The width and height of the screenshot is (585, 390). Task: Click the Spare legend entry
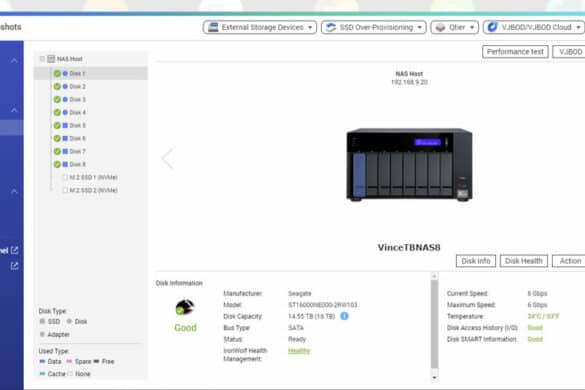pos(79,361)
